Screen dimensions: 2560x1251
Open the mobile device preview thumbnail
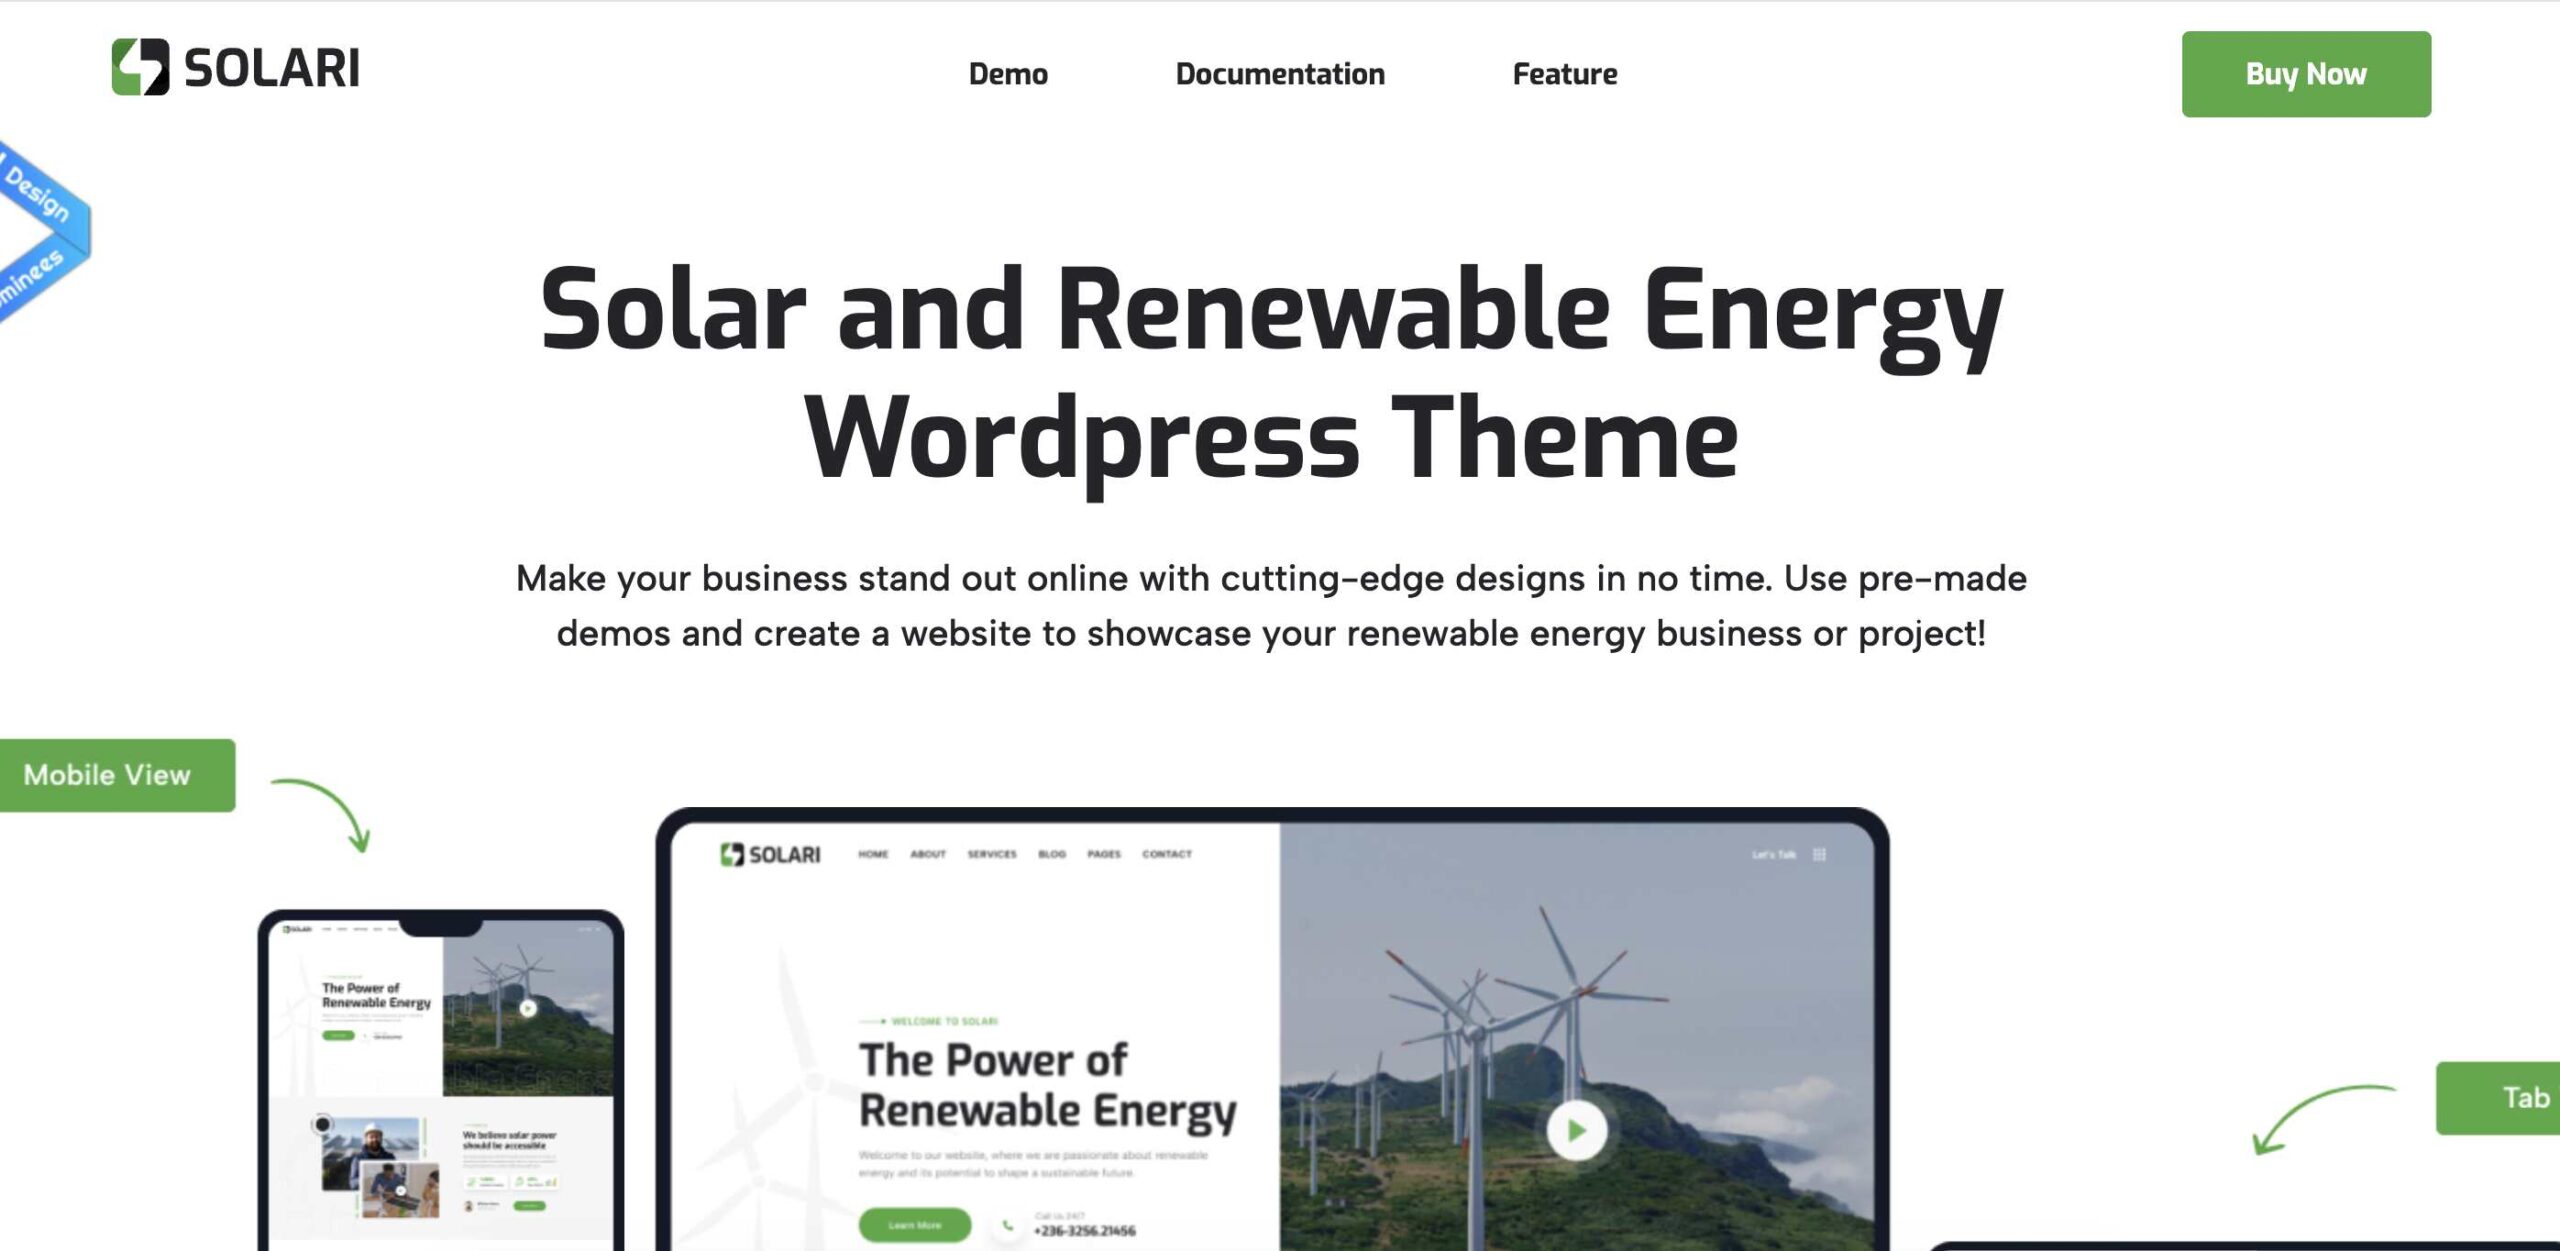(441, 1080)
